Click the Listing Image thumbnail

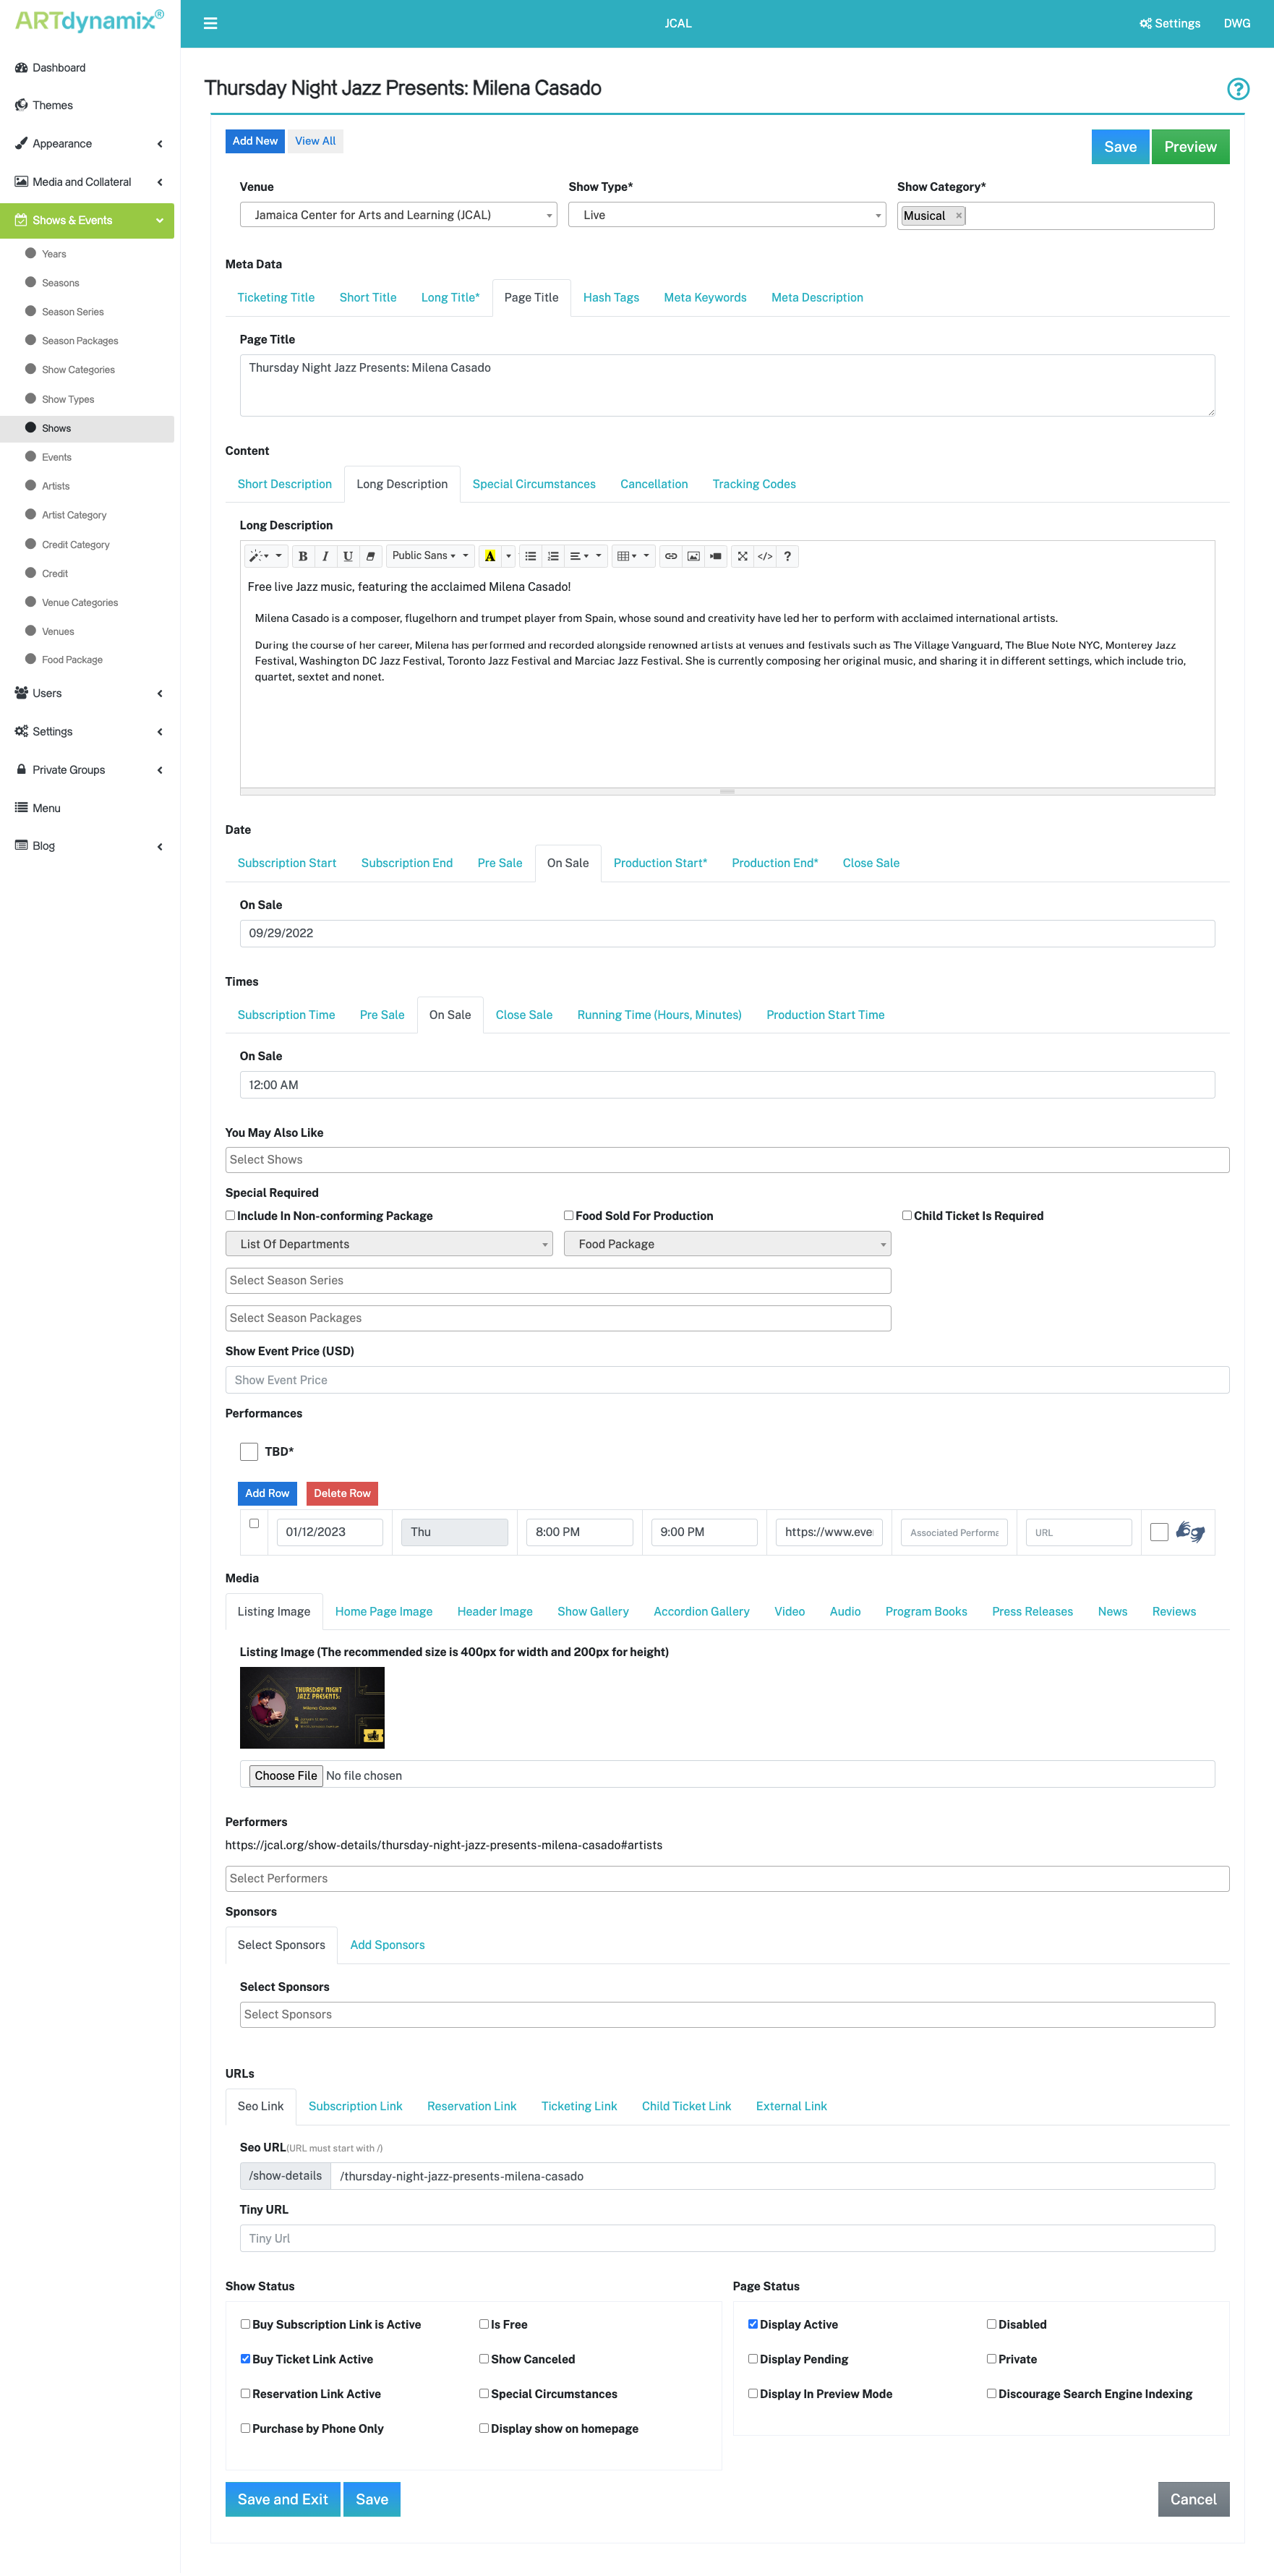point(311,1707)
